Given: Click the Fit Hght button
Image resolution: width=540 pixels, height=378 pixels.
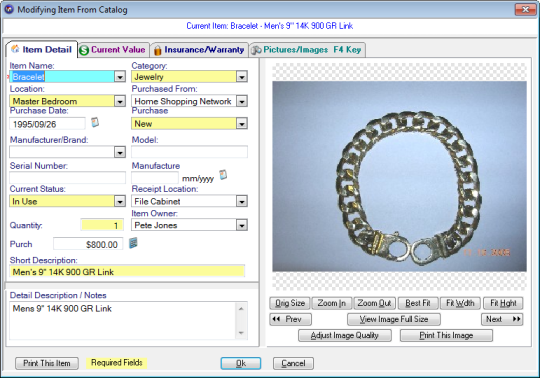Looking at the screenshot, I should [x=503, y=303].
